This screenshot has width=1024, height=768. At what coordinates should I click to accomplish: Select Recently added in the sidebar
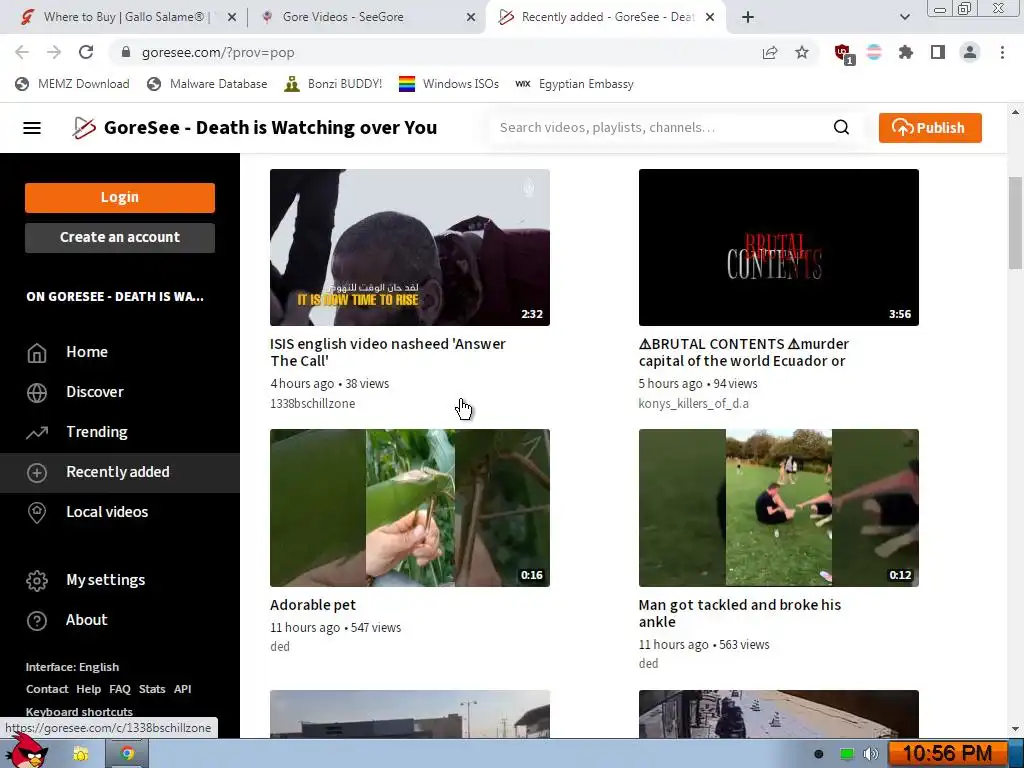tap(120, 472)
